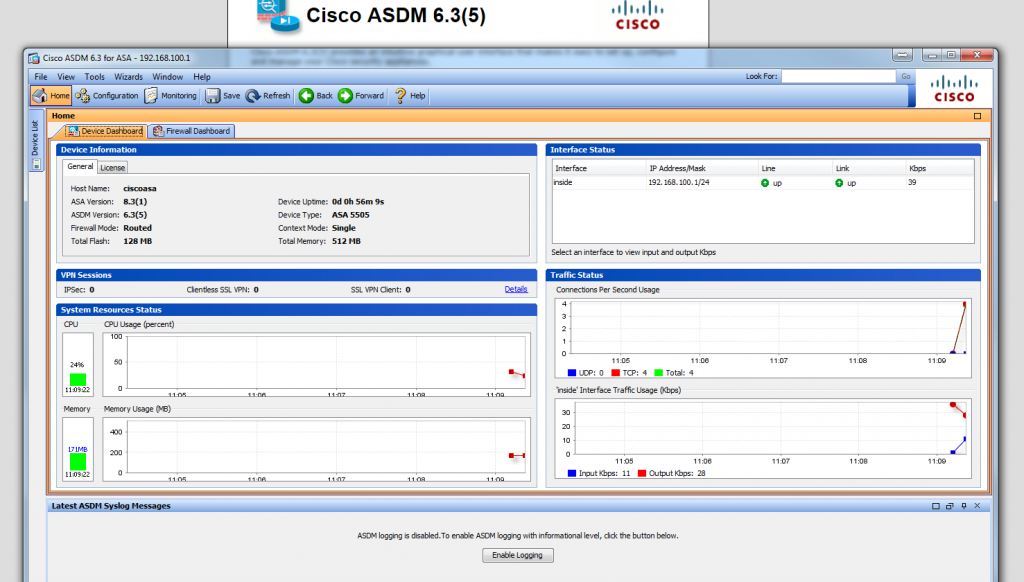Click the Interface column header
The width and height of the screenshot is (1024, 582).
[x=599, y=168]
